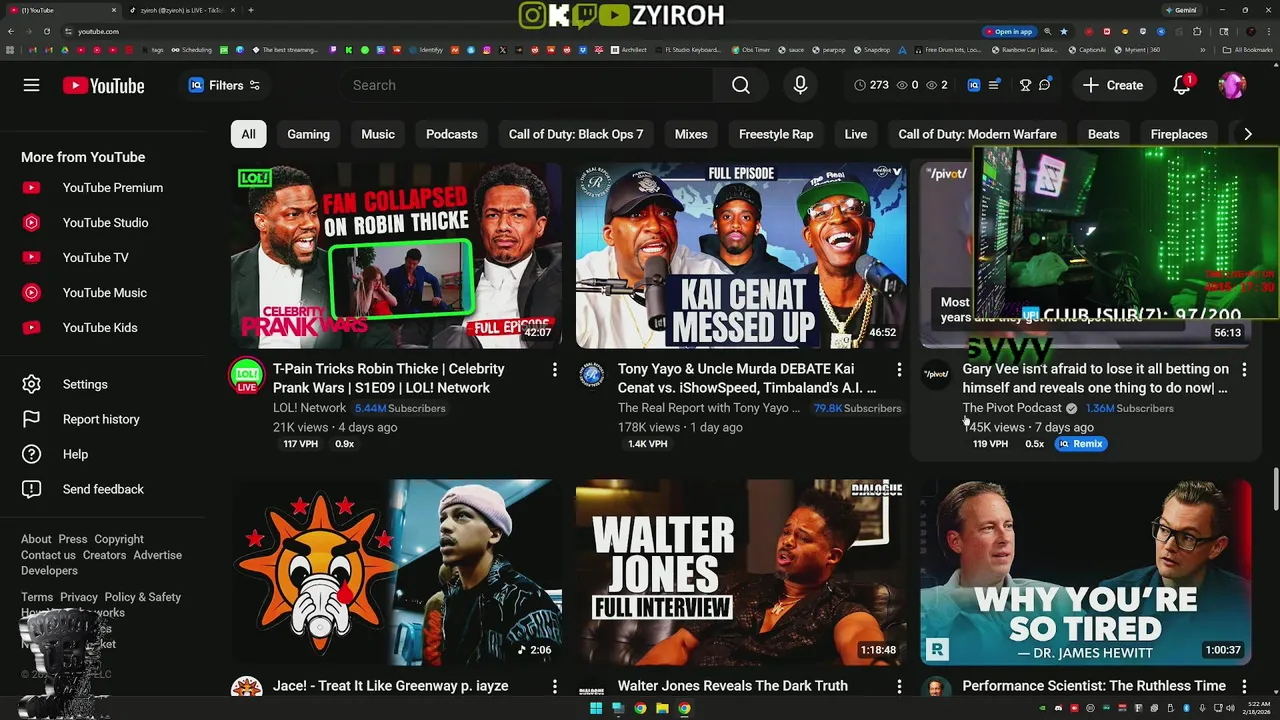
Task: Open Gary Vee video title
Action: click(1096, 378)
